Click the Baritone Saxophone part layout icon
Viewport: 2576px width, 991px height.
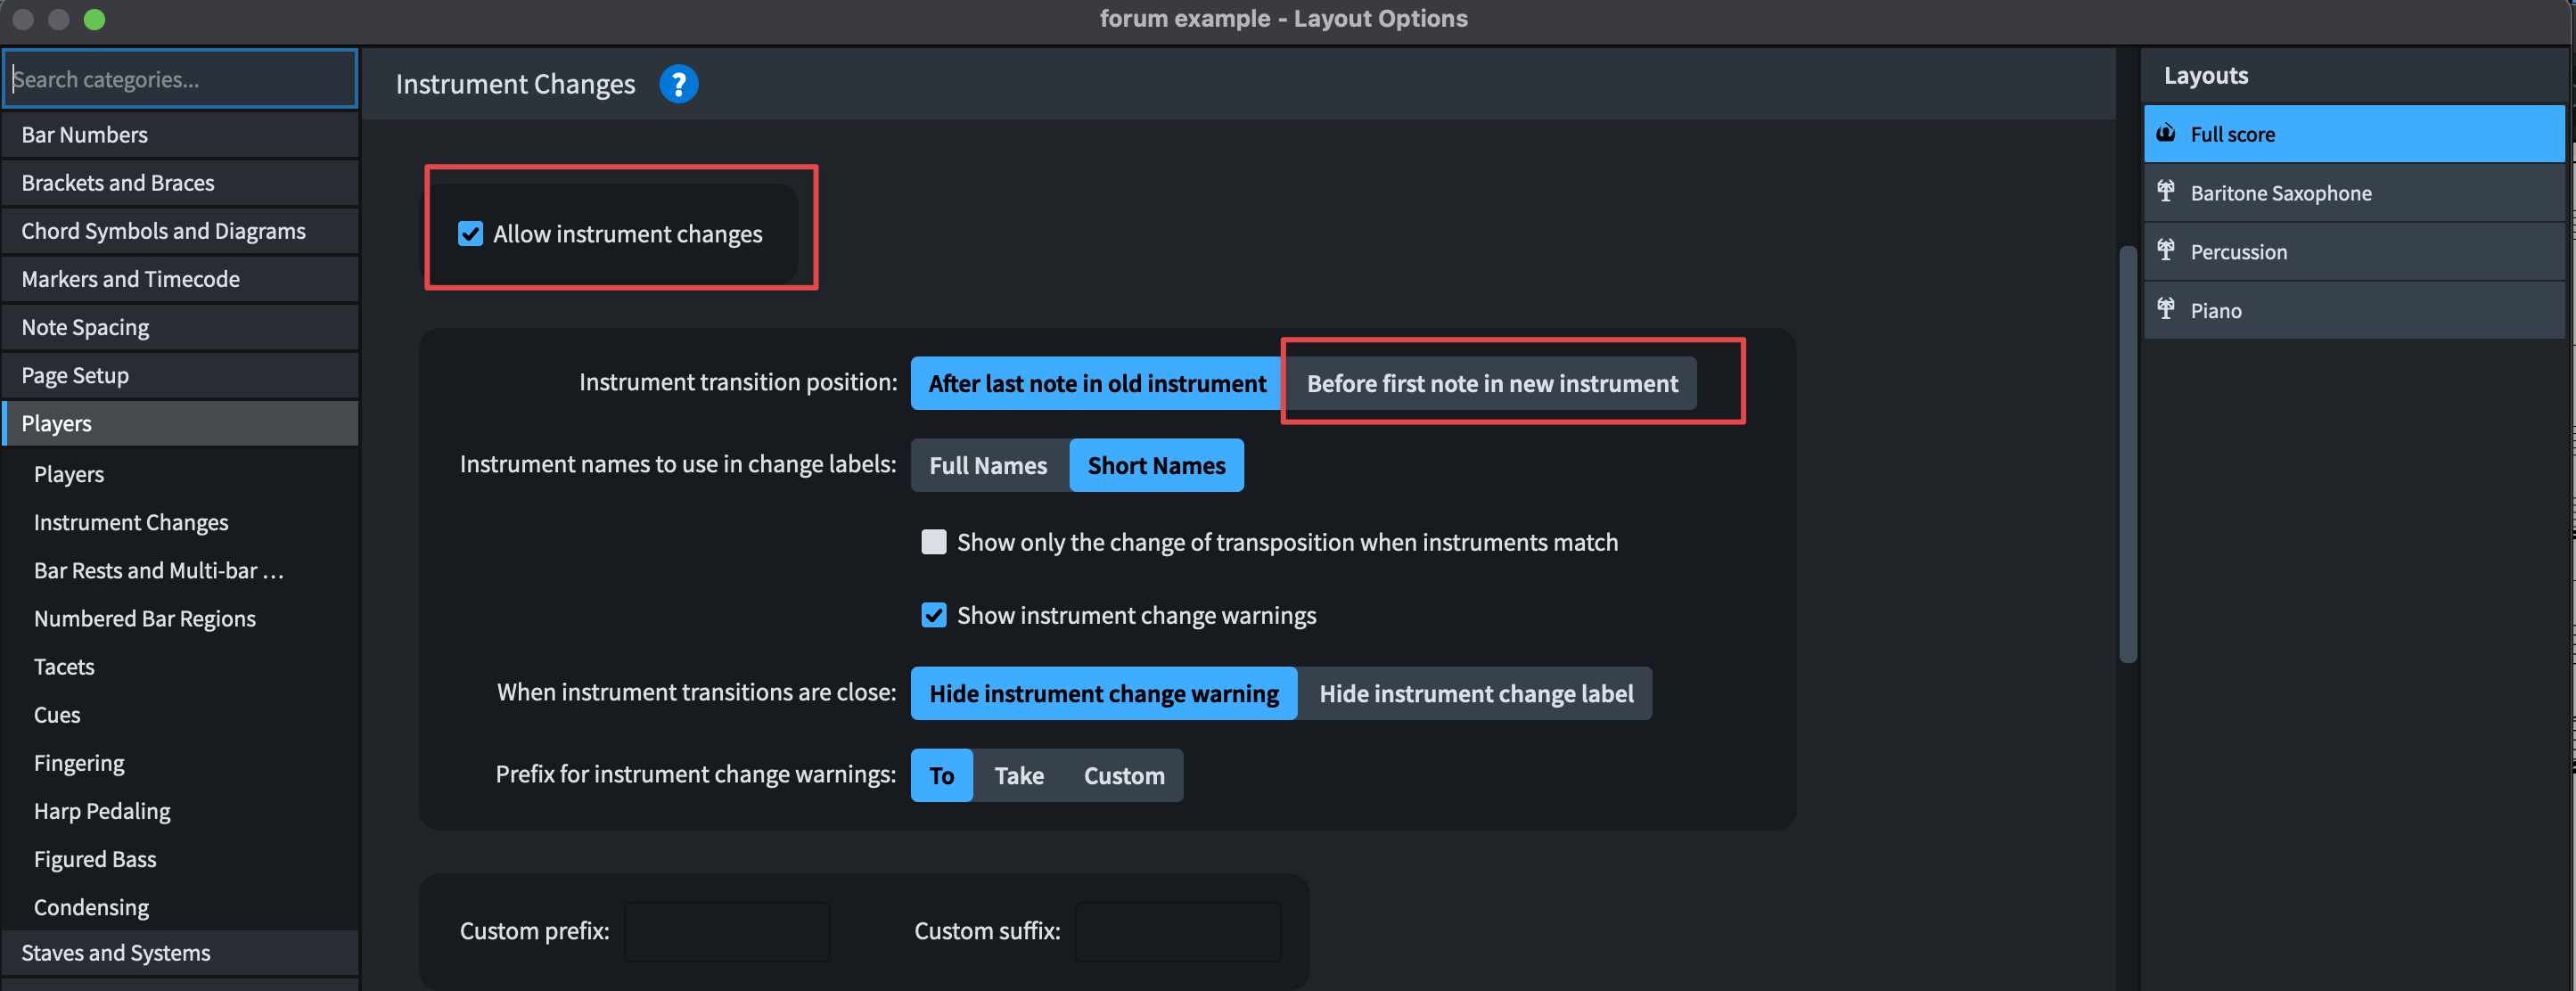click(2165, 192)
